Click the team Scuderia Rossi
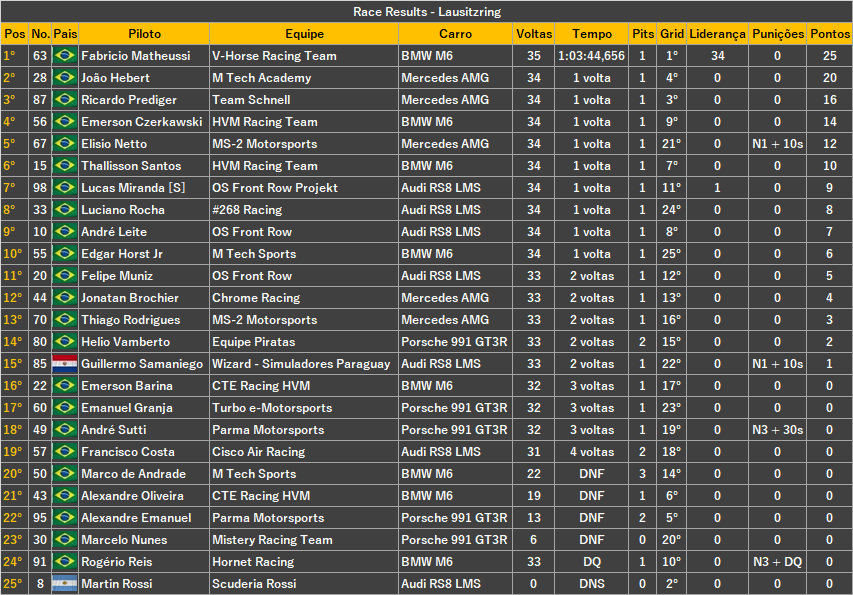This screenshot has height=595, width=853. click(254, 584)
